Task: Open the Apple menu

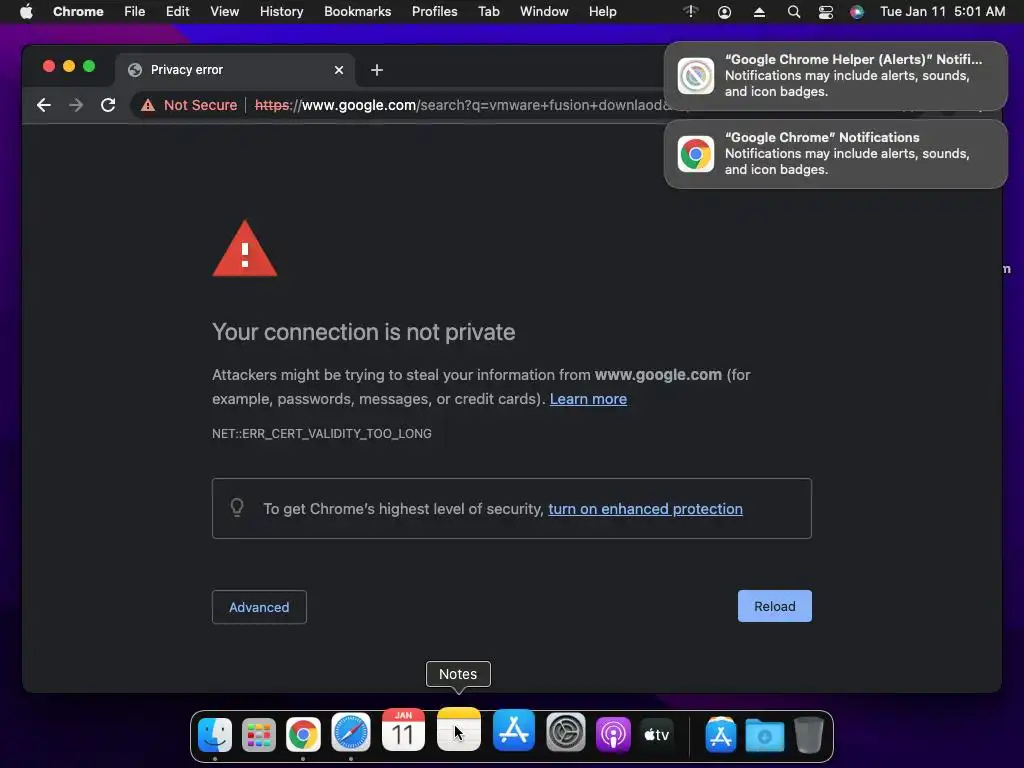Action: tap(26, 12)
